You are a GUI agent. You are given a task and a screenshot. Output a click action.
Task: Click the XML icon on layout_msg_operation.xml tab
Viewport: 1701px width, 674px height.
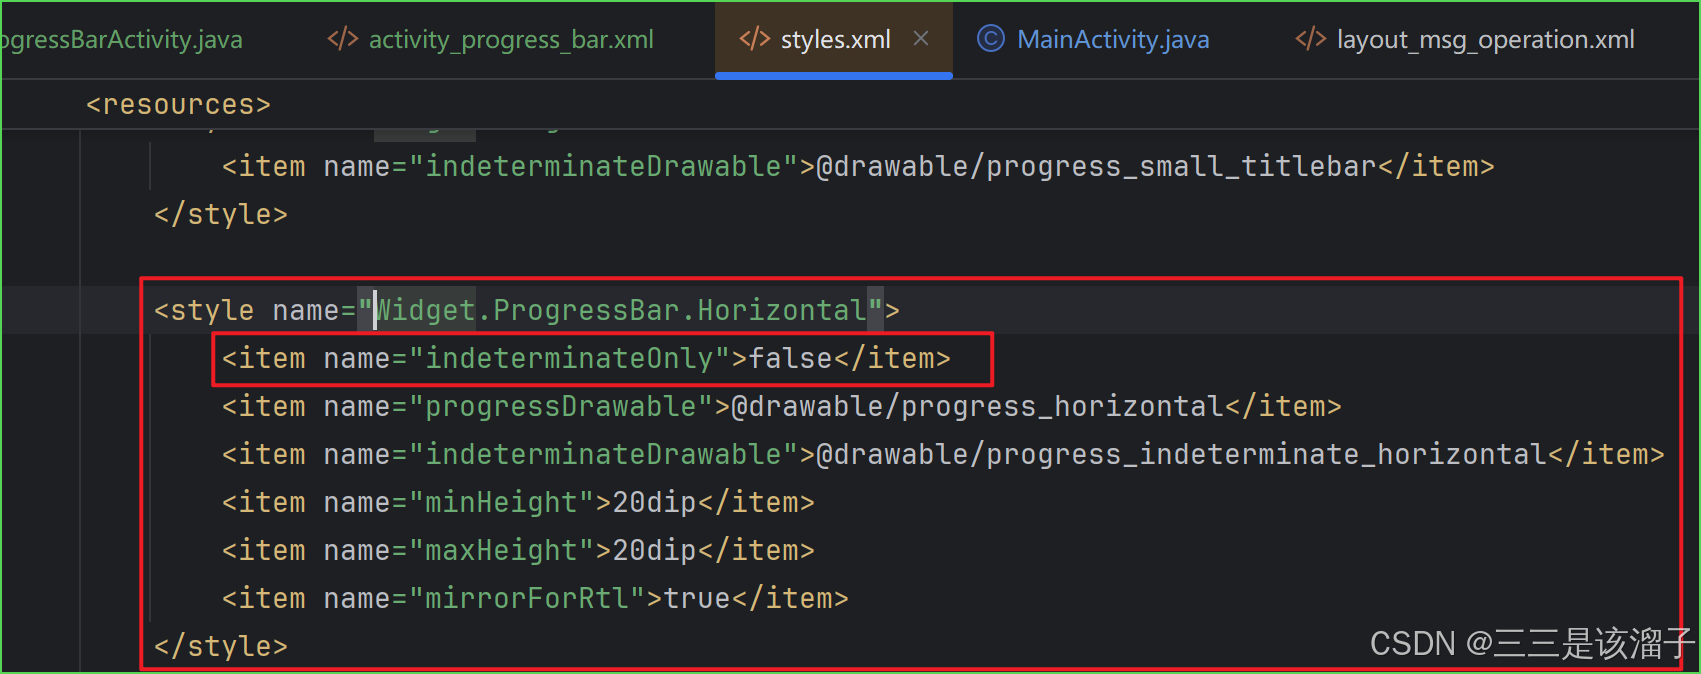click(x=1310, y=39)
